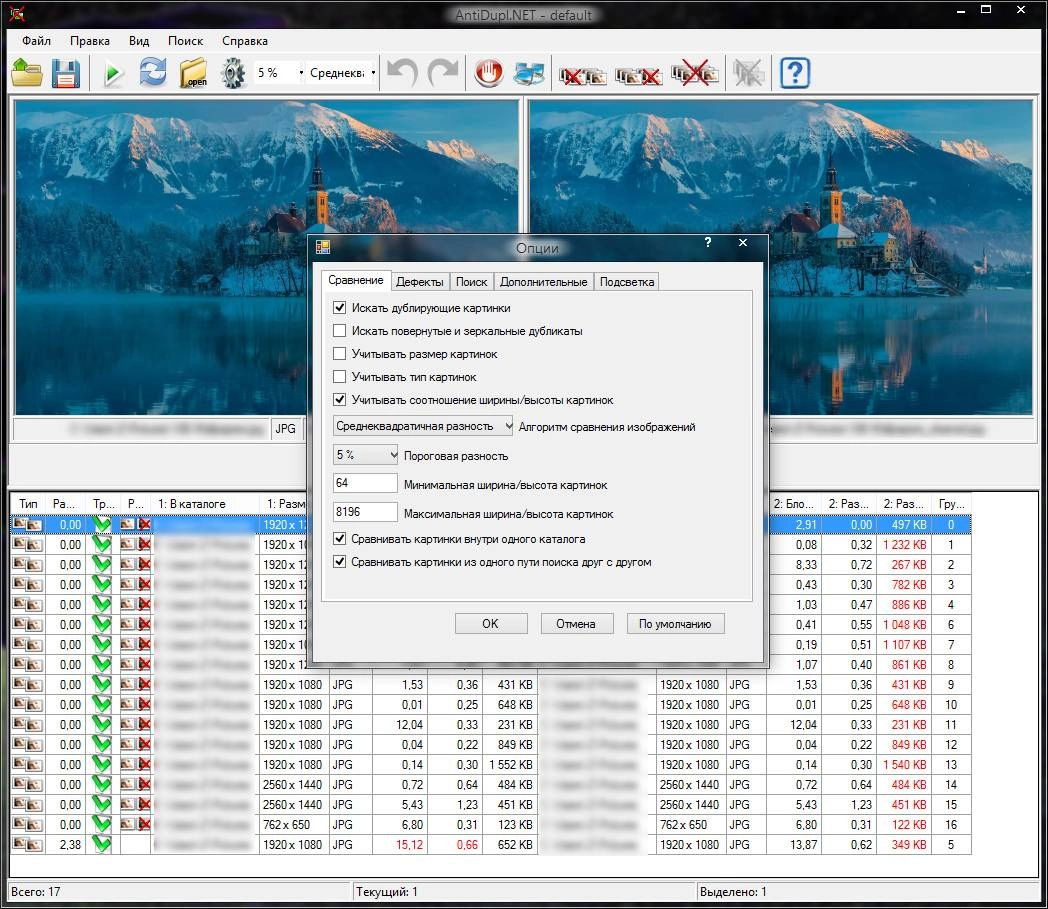
Task: Click type icon in row with 349 KB
Action: tap(27, 844)
